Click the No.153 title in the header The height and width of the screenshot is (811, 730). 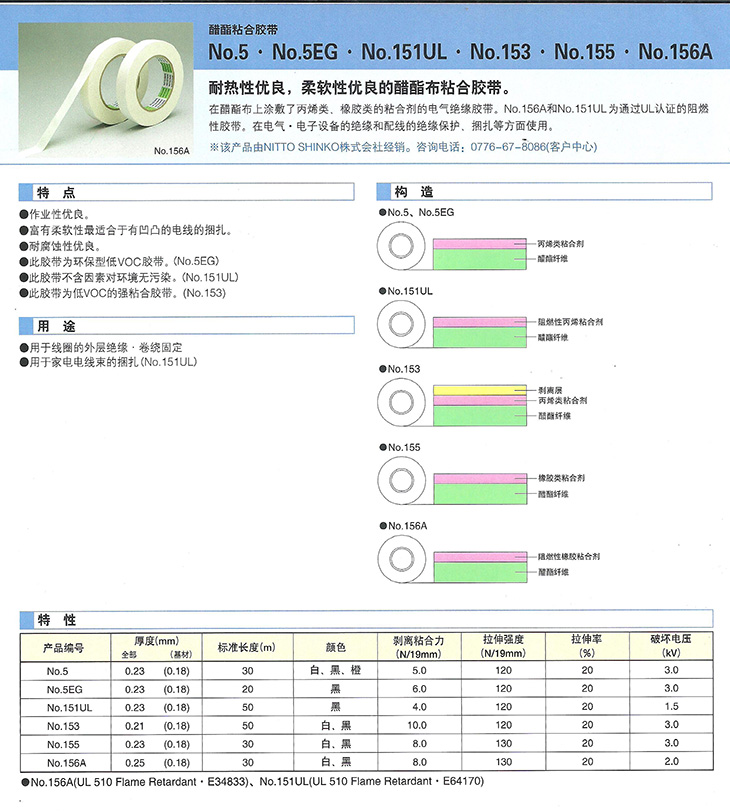500,52
